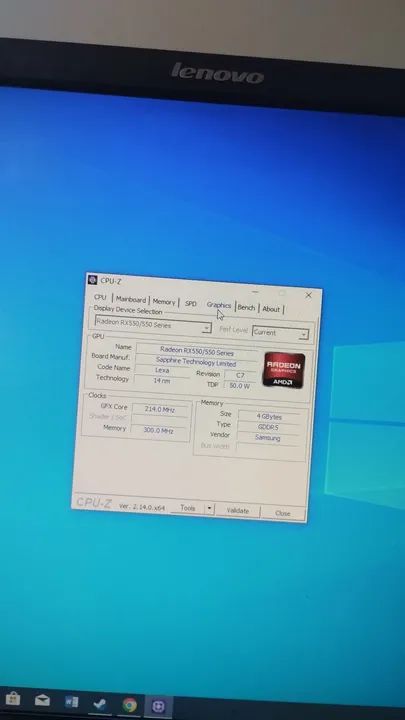Screen dimensions: 405x720
Task: Open the SPD tab
Action: click(x=191, y=304)
